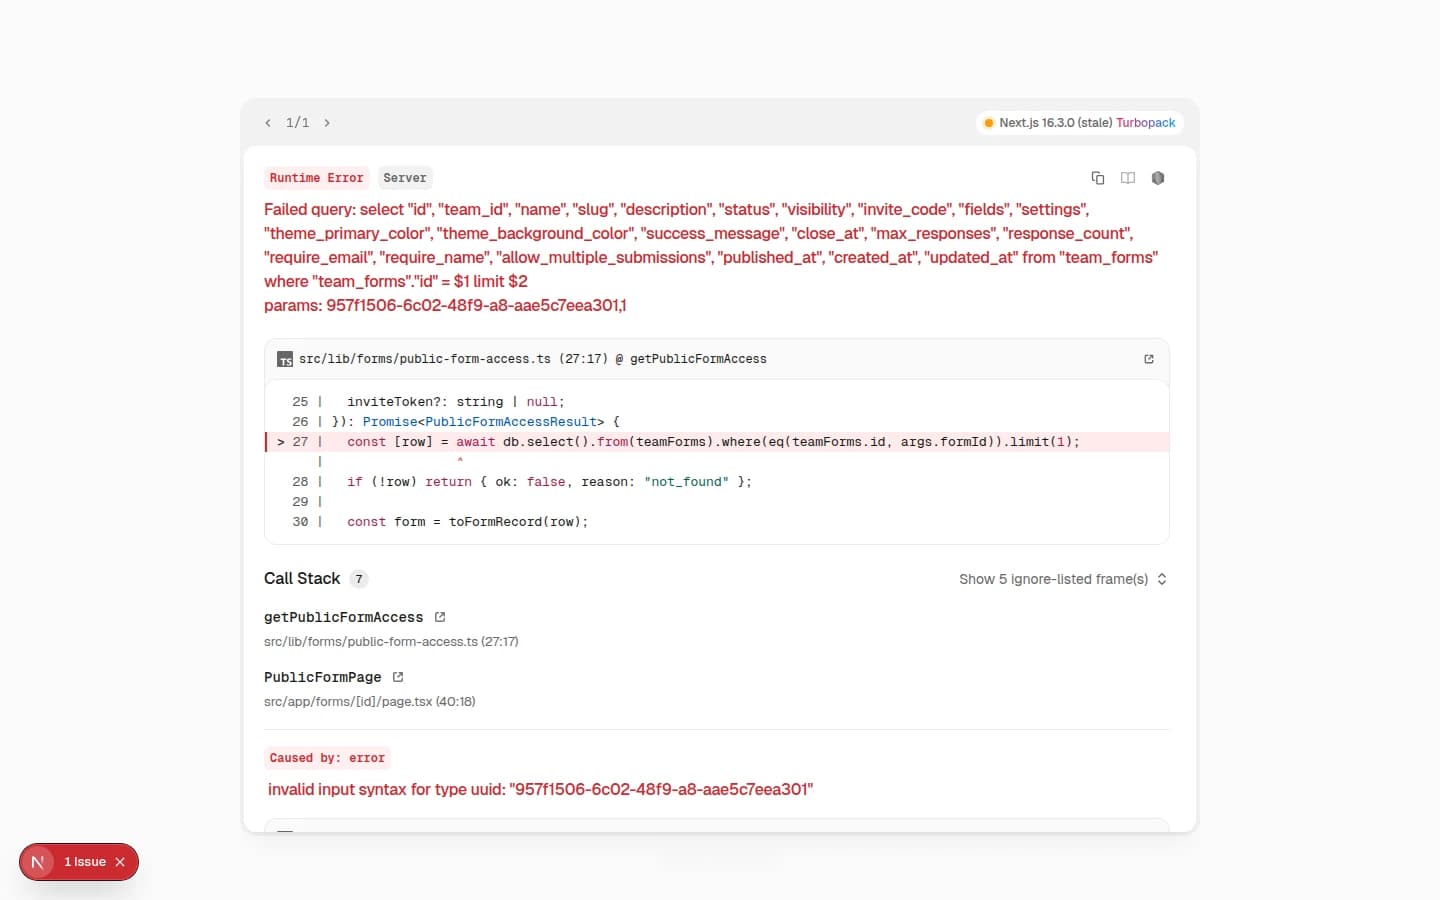Click the Next.js N logo badge
The height and width of the screenshot is (900, 1440).
click(x=38, y=862)
